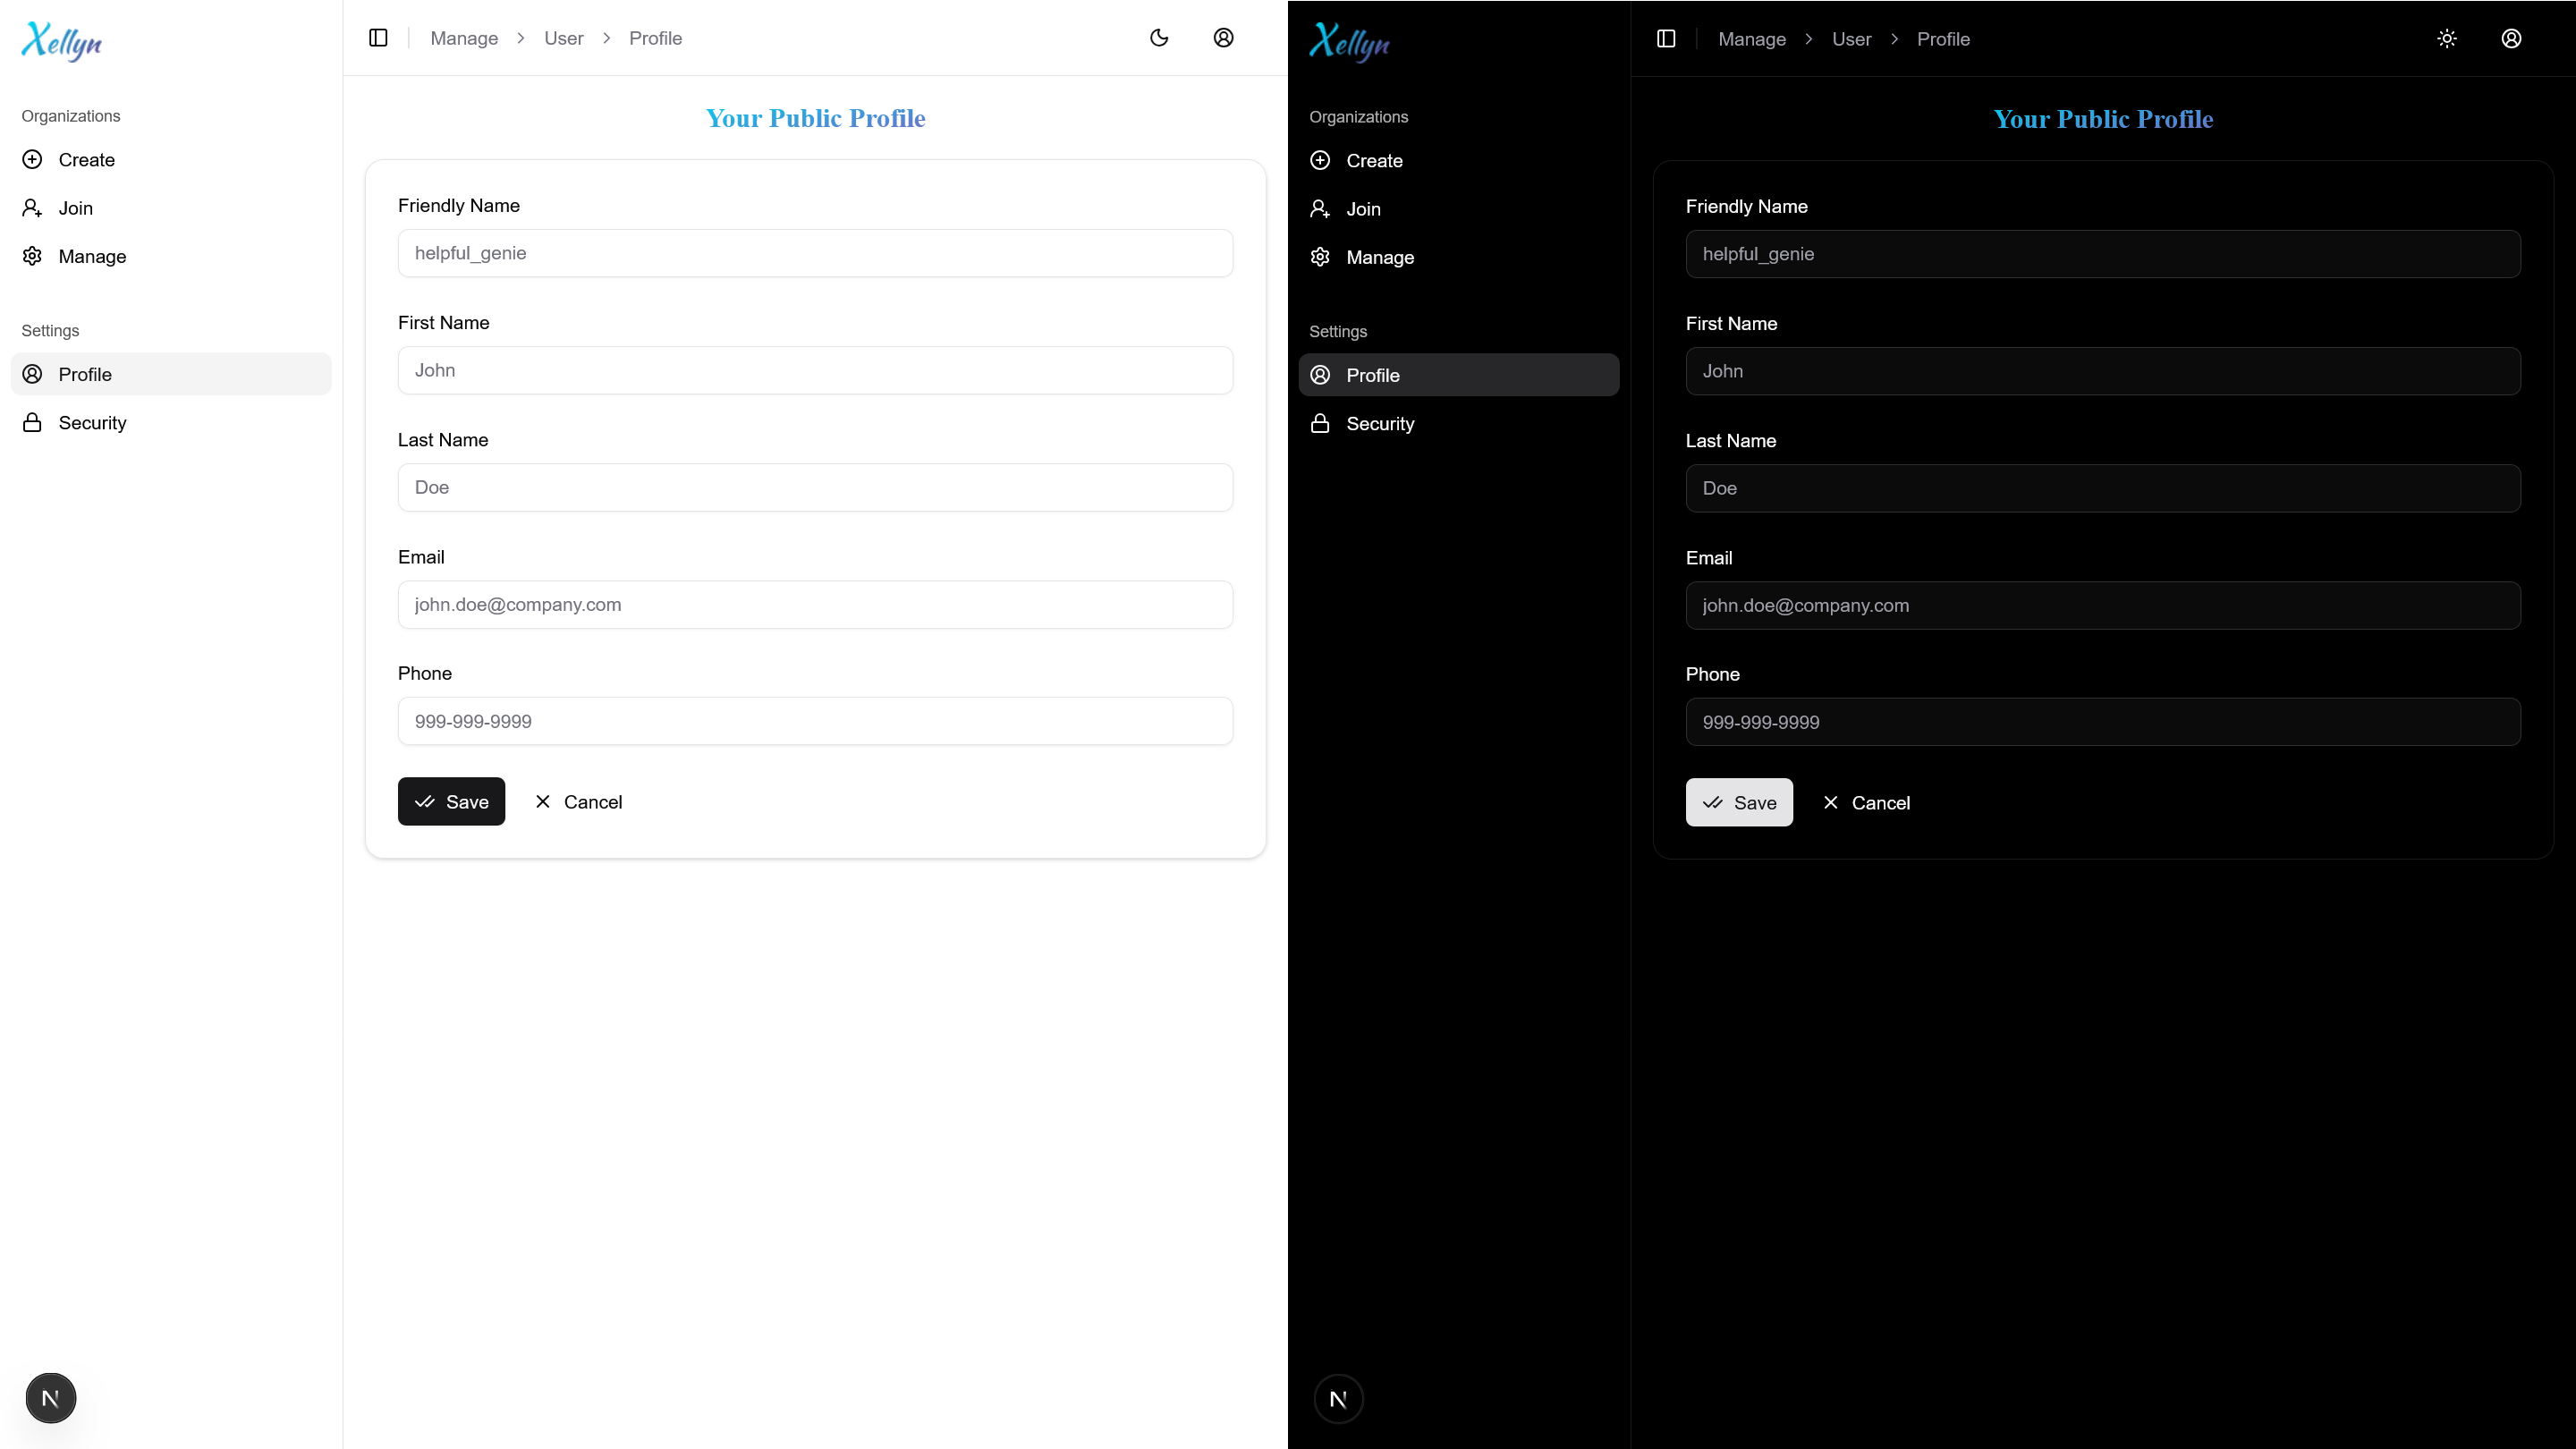Click 'Your Public Profile' heading in light window
The image size is (2576, 1449).
click(816, 118)
